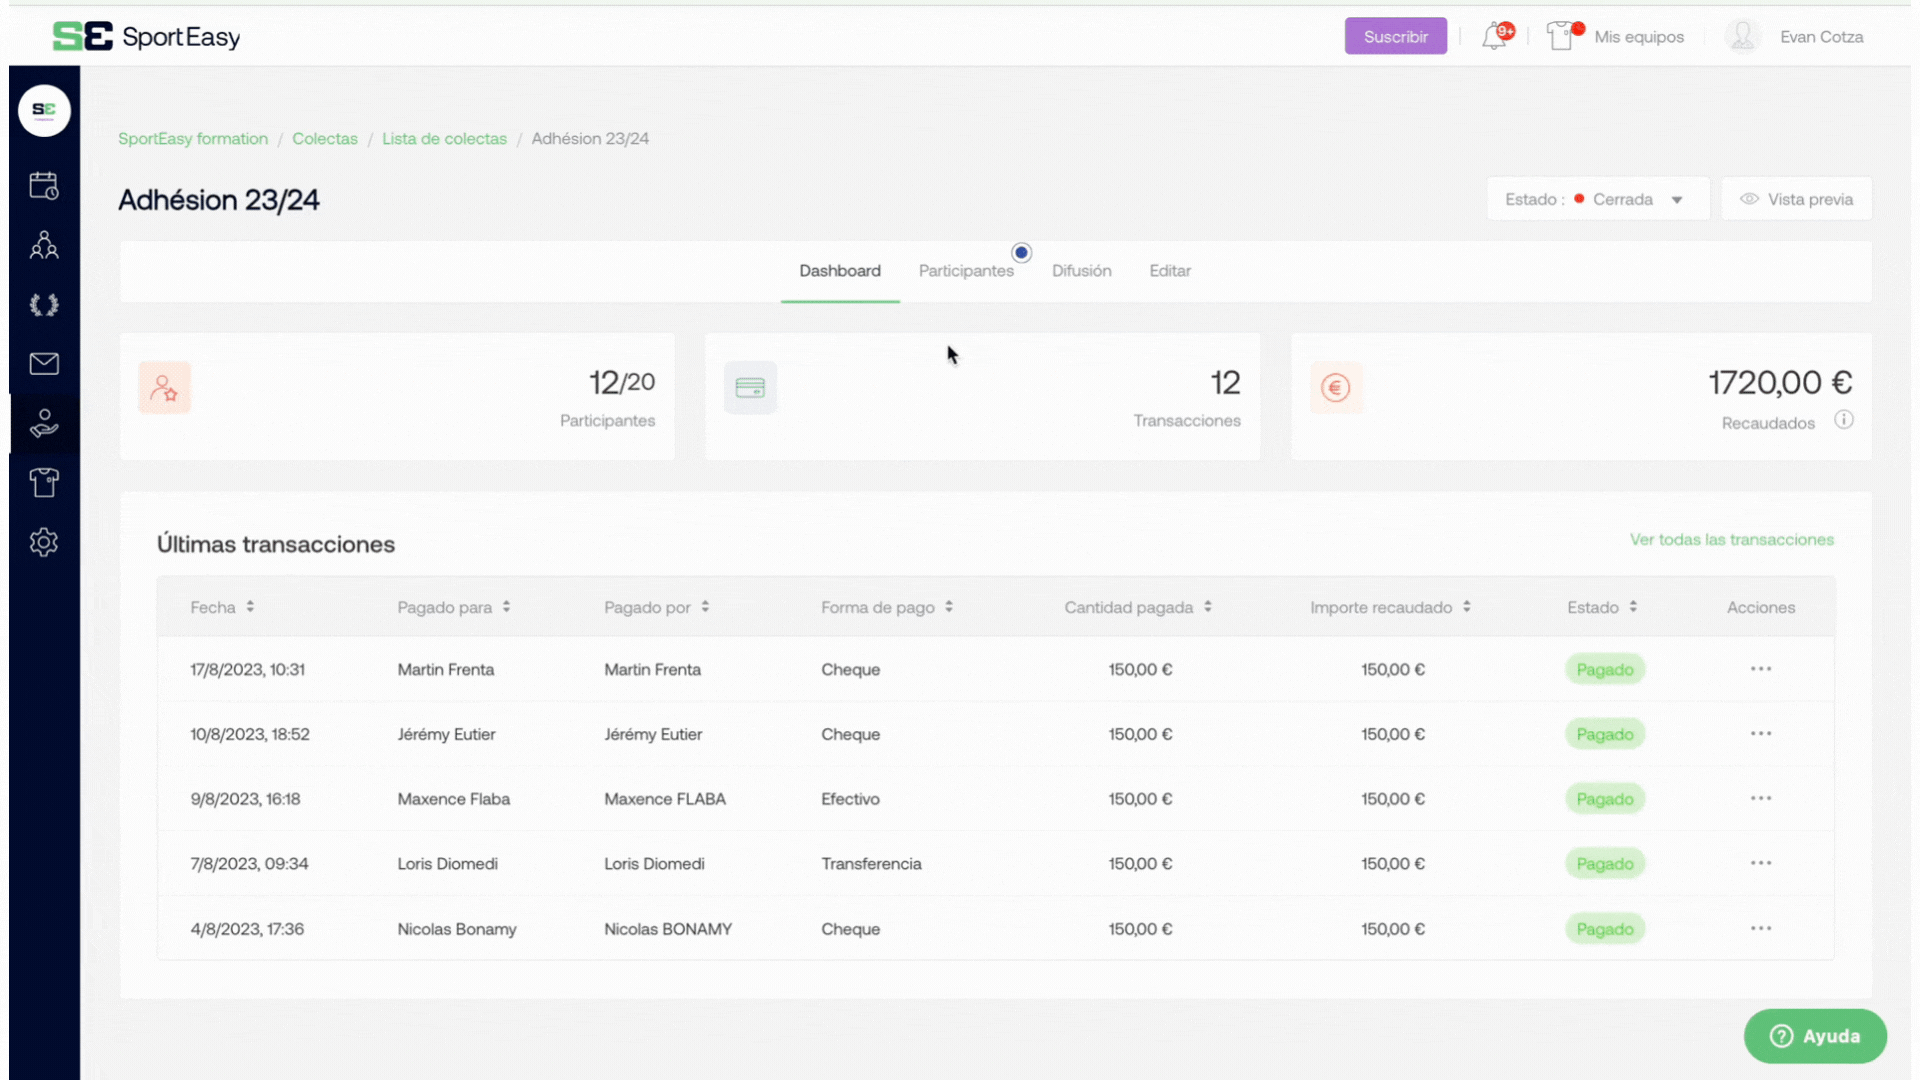Open the messages envelope sidebar icon
The width and height of the screenshot is (1920, 1080).
44,364
